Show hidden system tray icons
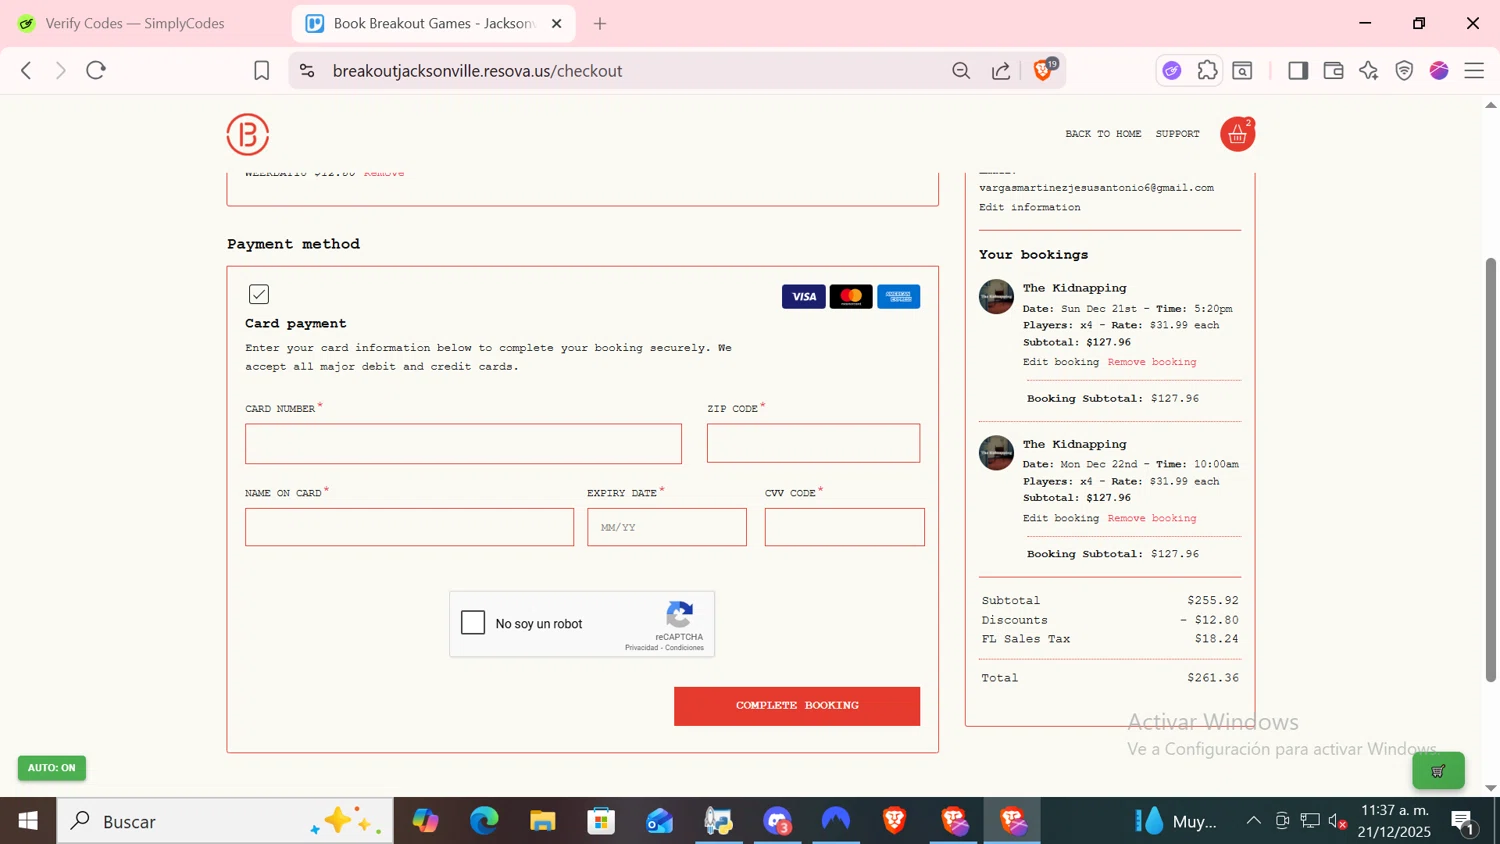This screenshot has height=844, width=1500. pos(1253,821)
